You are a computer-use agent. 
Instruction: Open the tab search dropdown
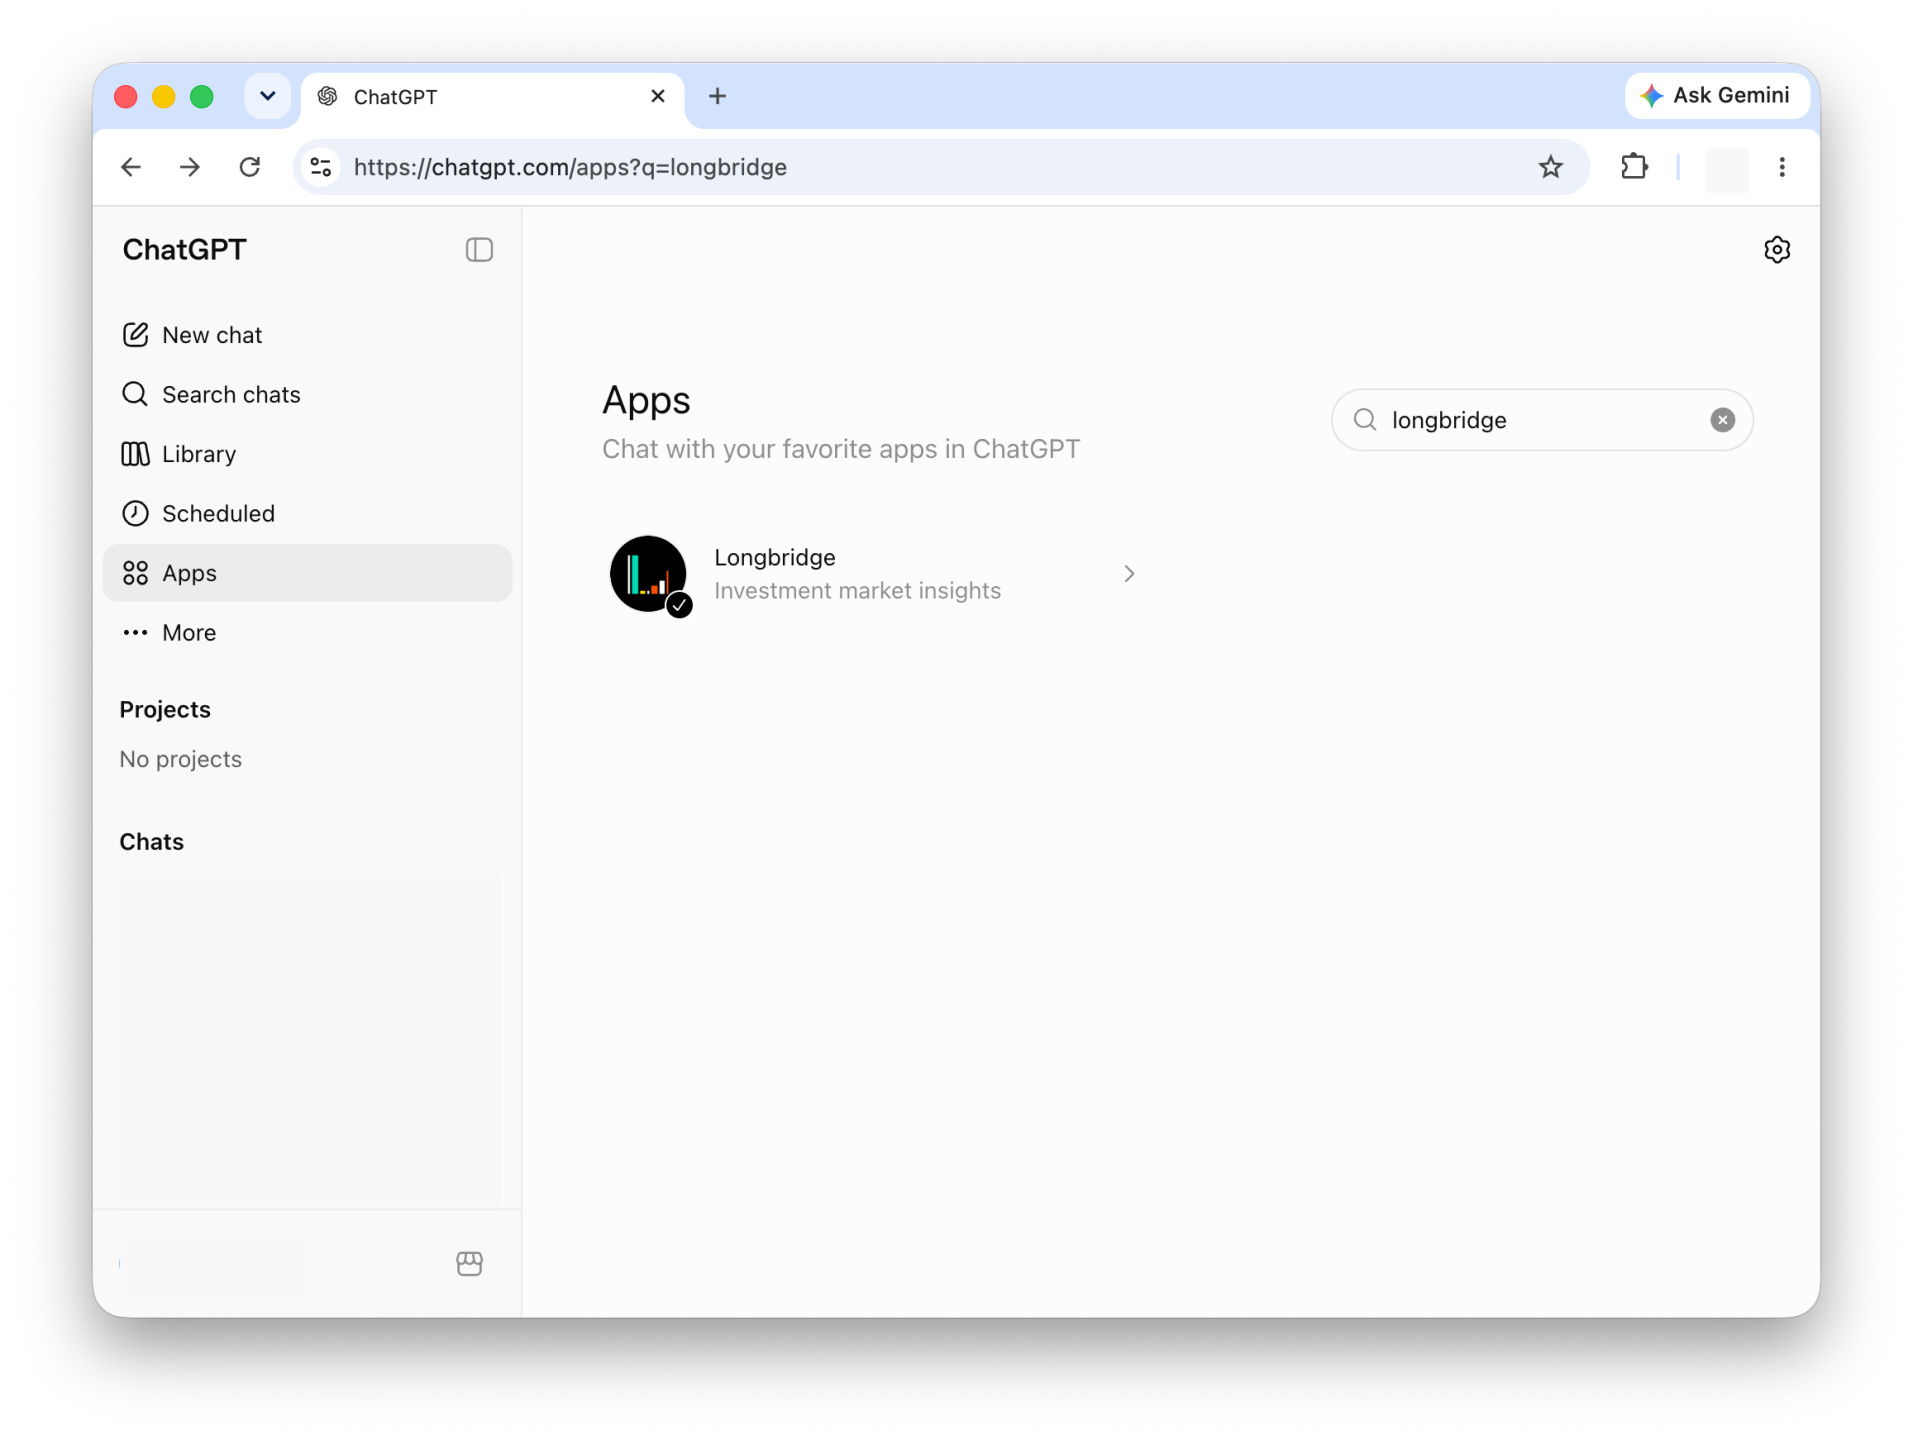pos(267,96)
